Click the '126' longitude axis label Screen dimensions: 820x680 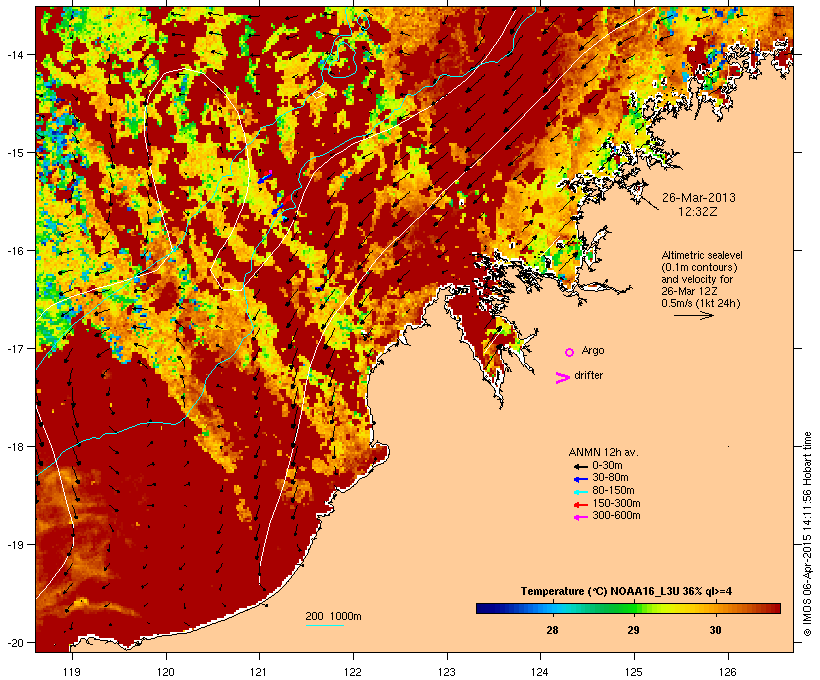pyautogui.click(x=728, y=672)
